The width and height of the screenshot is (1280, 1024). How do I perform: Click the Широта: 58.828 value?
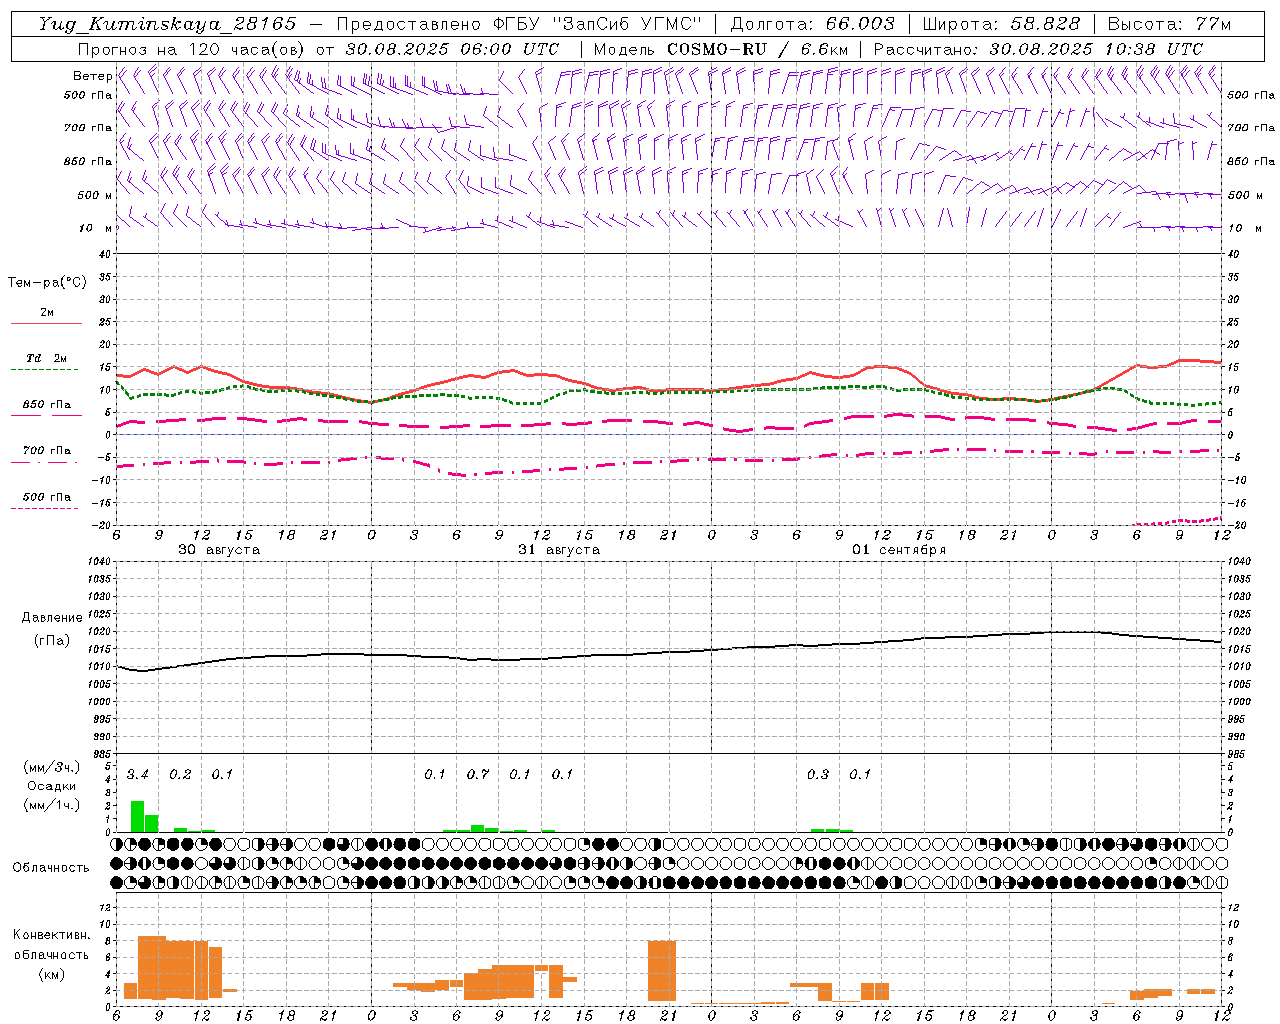click(x=1001, y=24)
